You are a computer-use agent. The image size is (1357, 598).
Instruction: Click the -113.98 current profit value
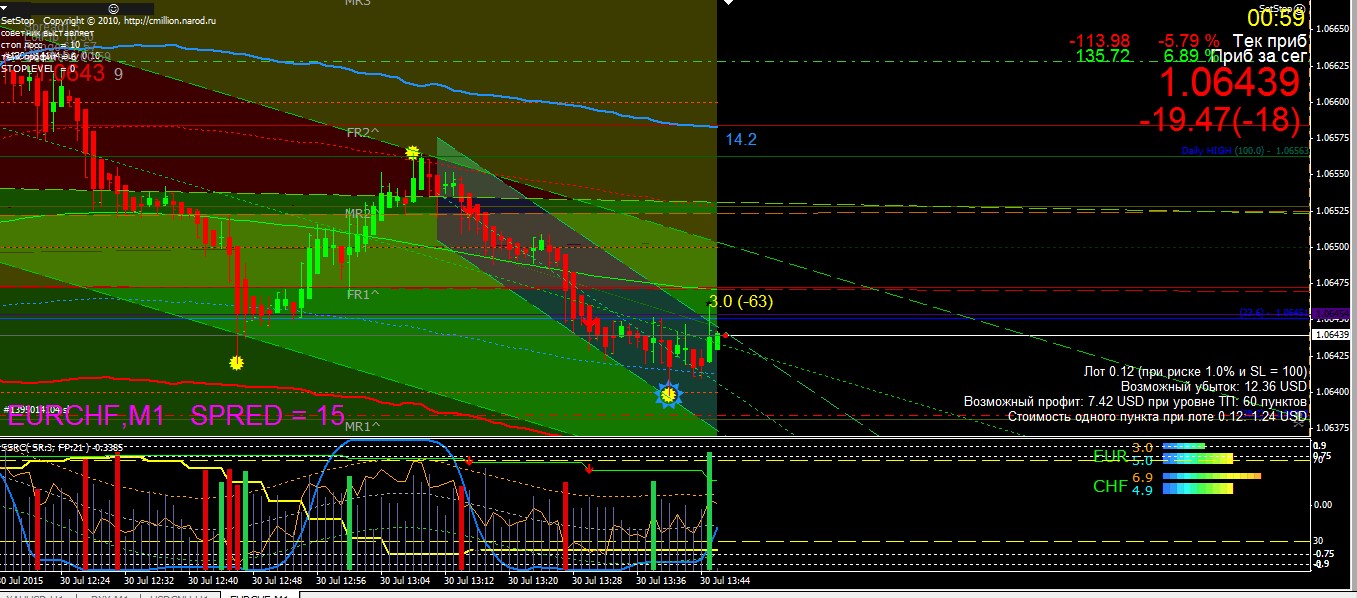point(1099,41)
